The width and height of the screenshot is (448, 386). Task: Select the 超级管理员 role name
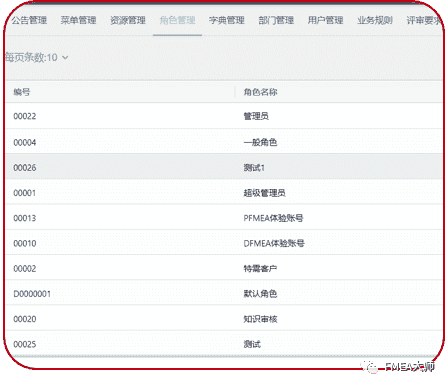(x=264, y=193)
